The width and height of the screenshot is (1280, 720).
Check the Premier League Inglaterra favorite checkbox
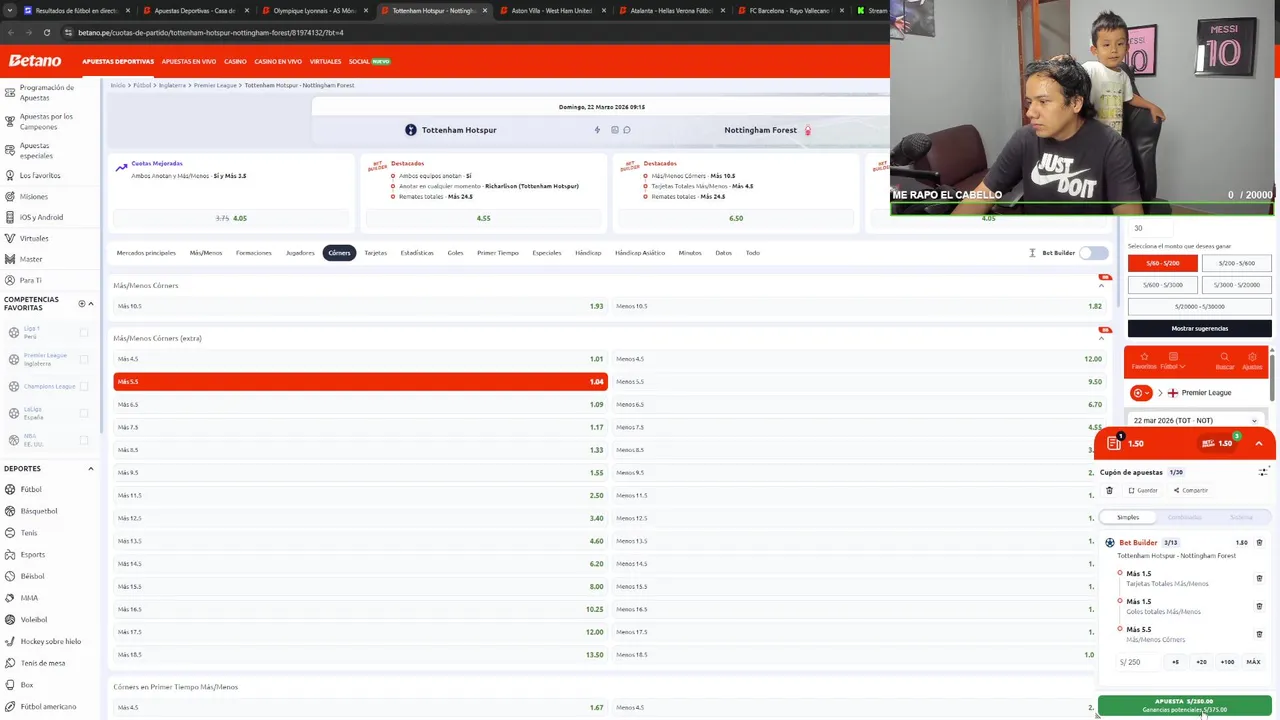coord(84,359)
